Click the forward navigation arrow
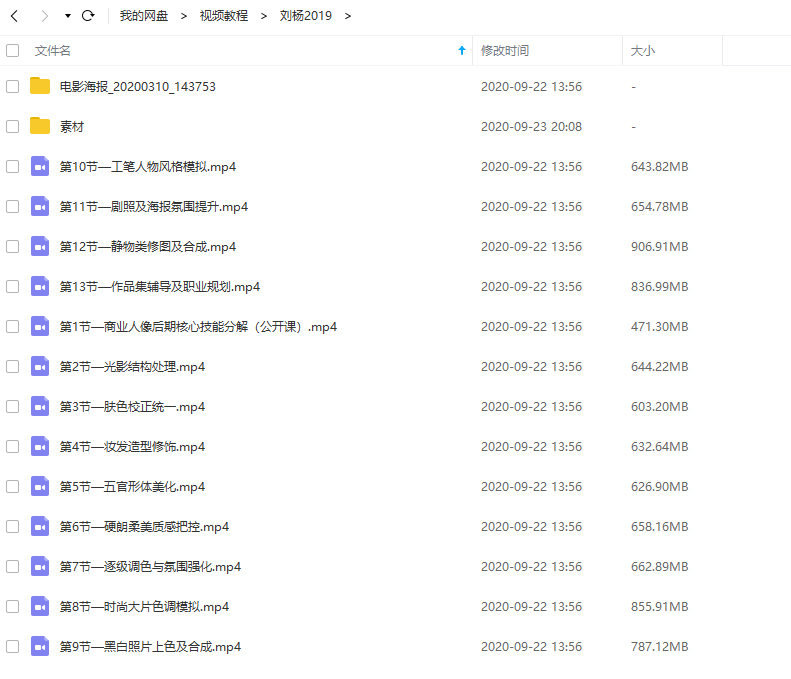The width and height of the screenshot is (791, 679). (x=43, y=16)
